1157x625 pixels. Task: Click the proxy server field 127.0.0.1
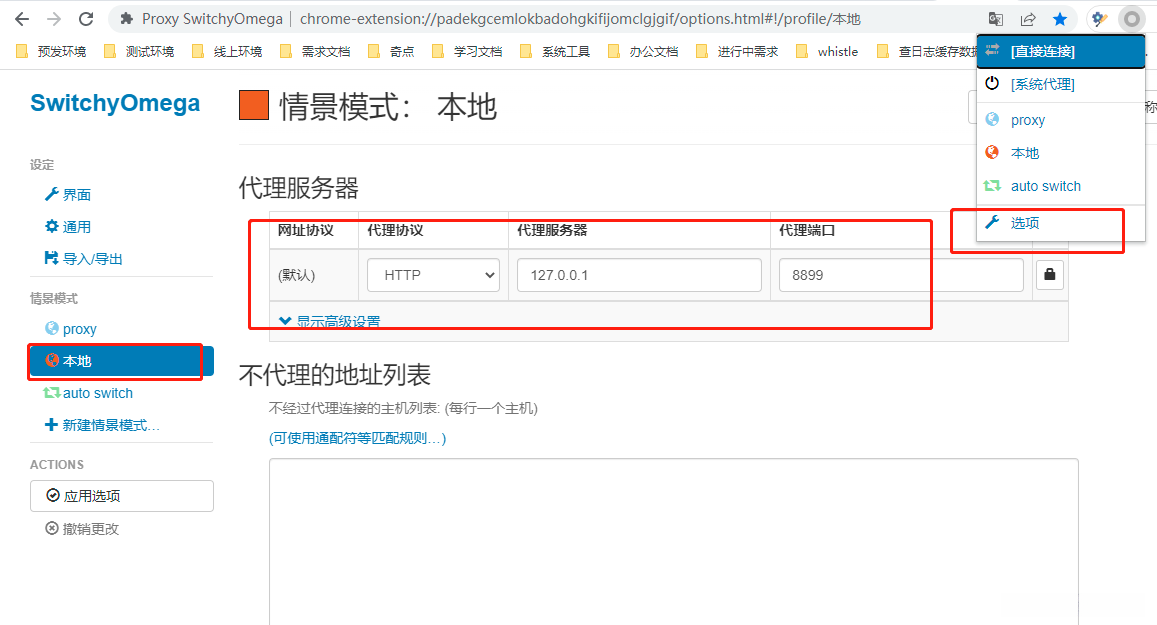[639, 275]
